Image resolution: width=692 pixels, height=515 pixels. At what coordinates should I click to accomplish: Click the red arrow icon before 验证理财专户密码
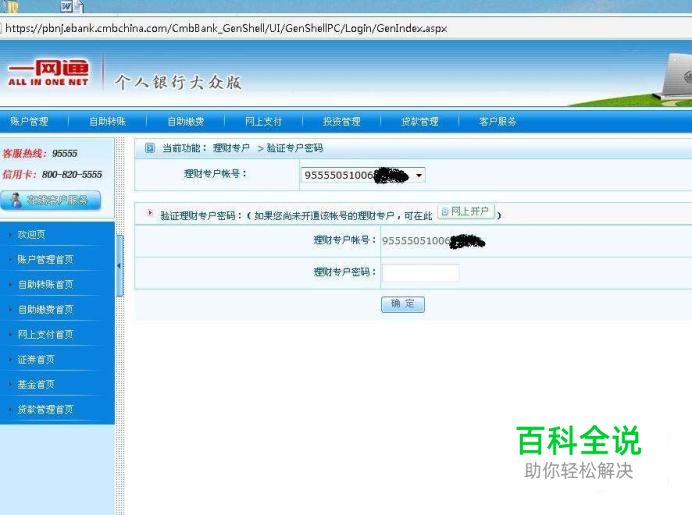[x=150, y=213]
